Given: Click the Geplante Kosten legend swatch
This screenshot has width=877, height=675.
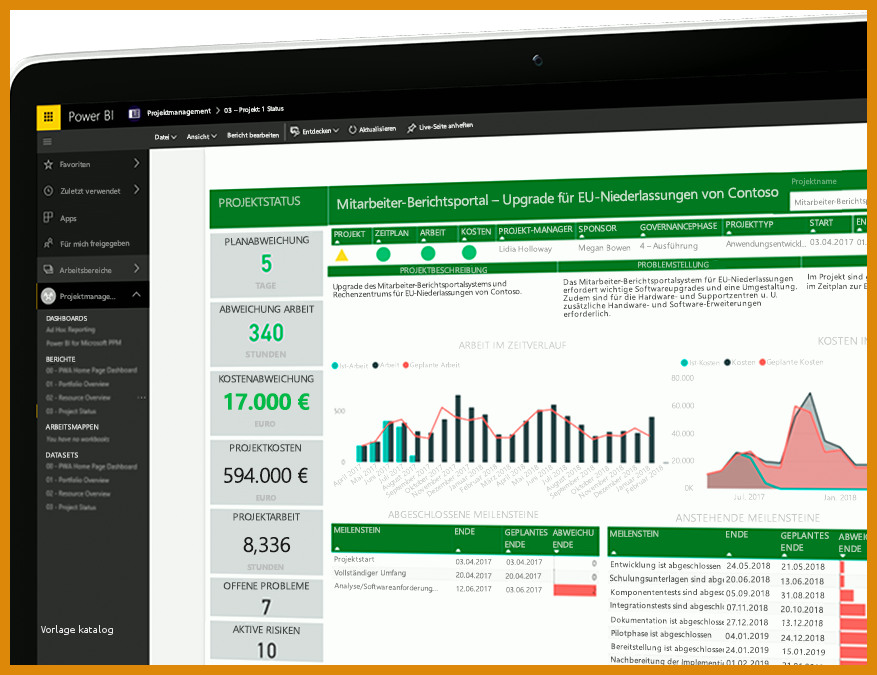Looking at the screenshot, I should click(762, 362).
